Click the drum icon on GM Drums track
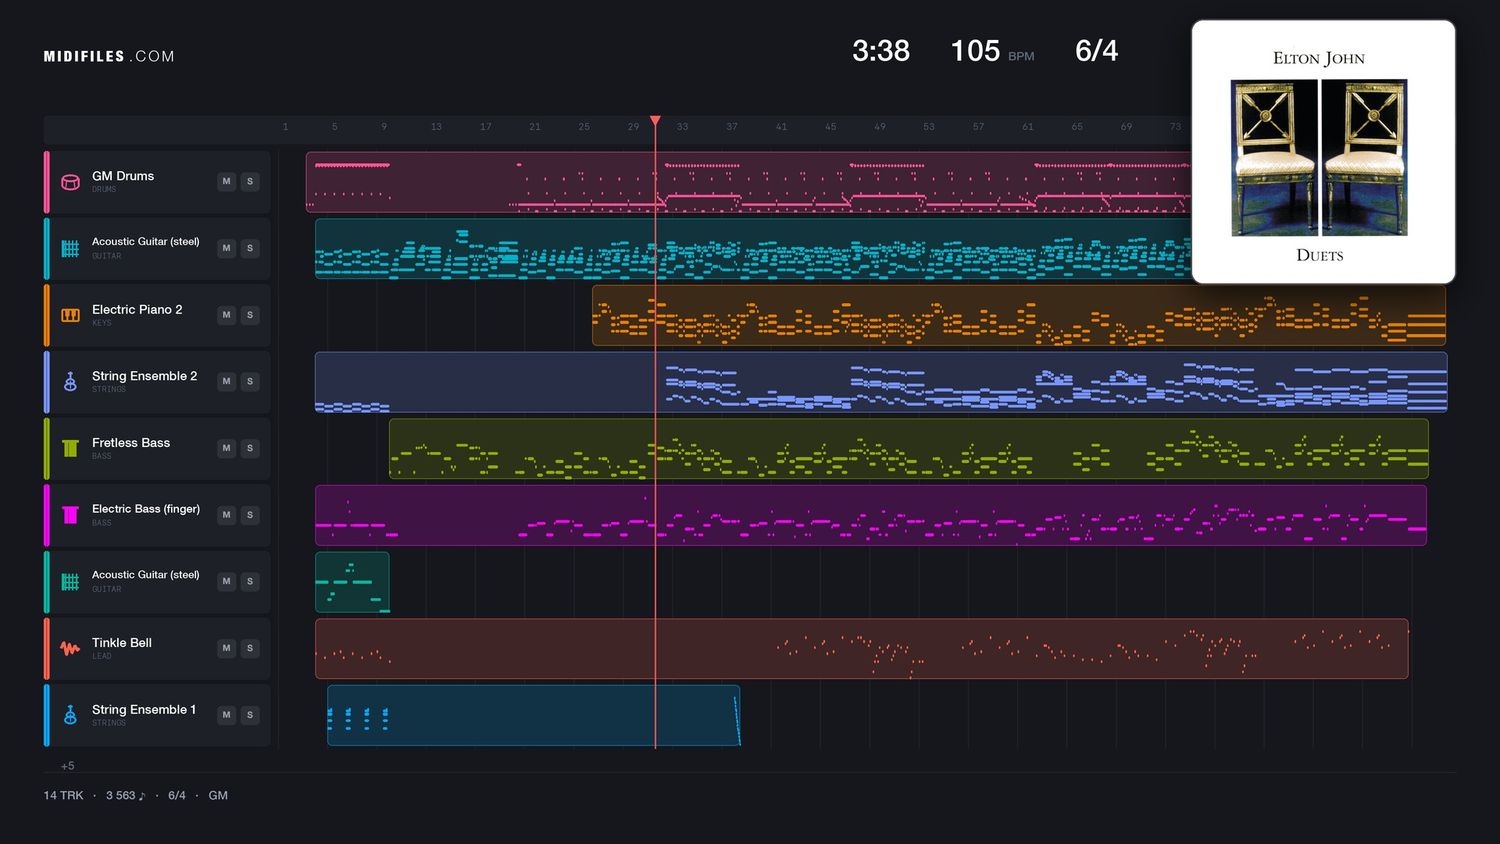1500x844 pixels. coord(70,182)
